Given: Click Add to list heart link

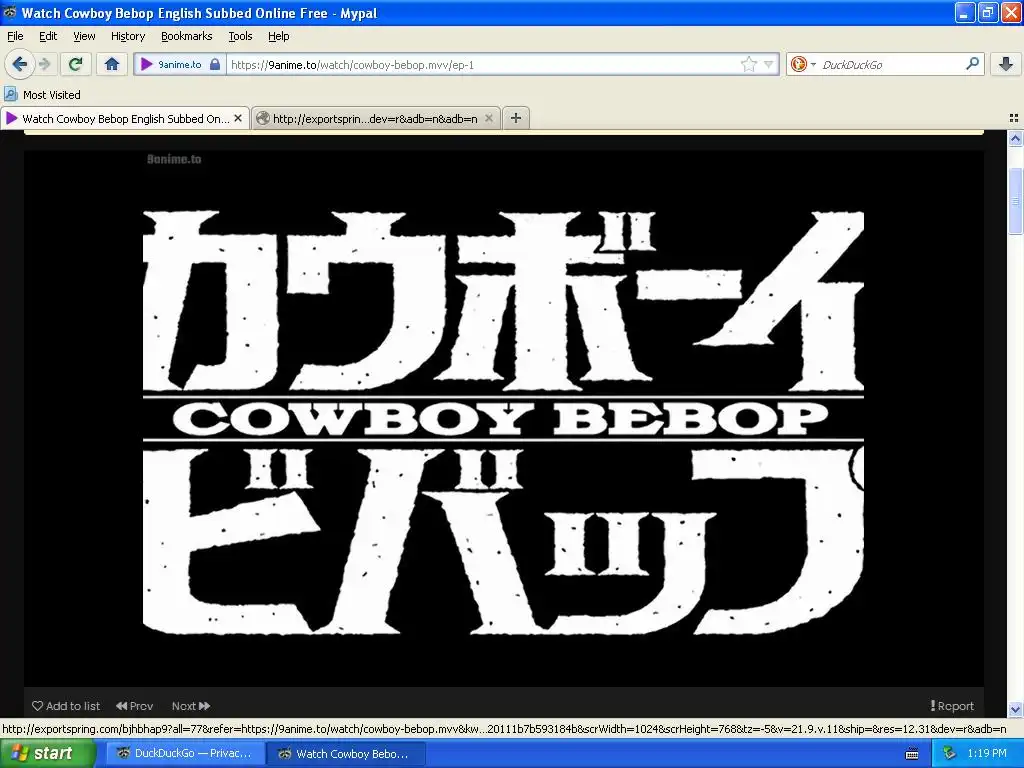Looking at the screenshot, I should click(66, 706).
